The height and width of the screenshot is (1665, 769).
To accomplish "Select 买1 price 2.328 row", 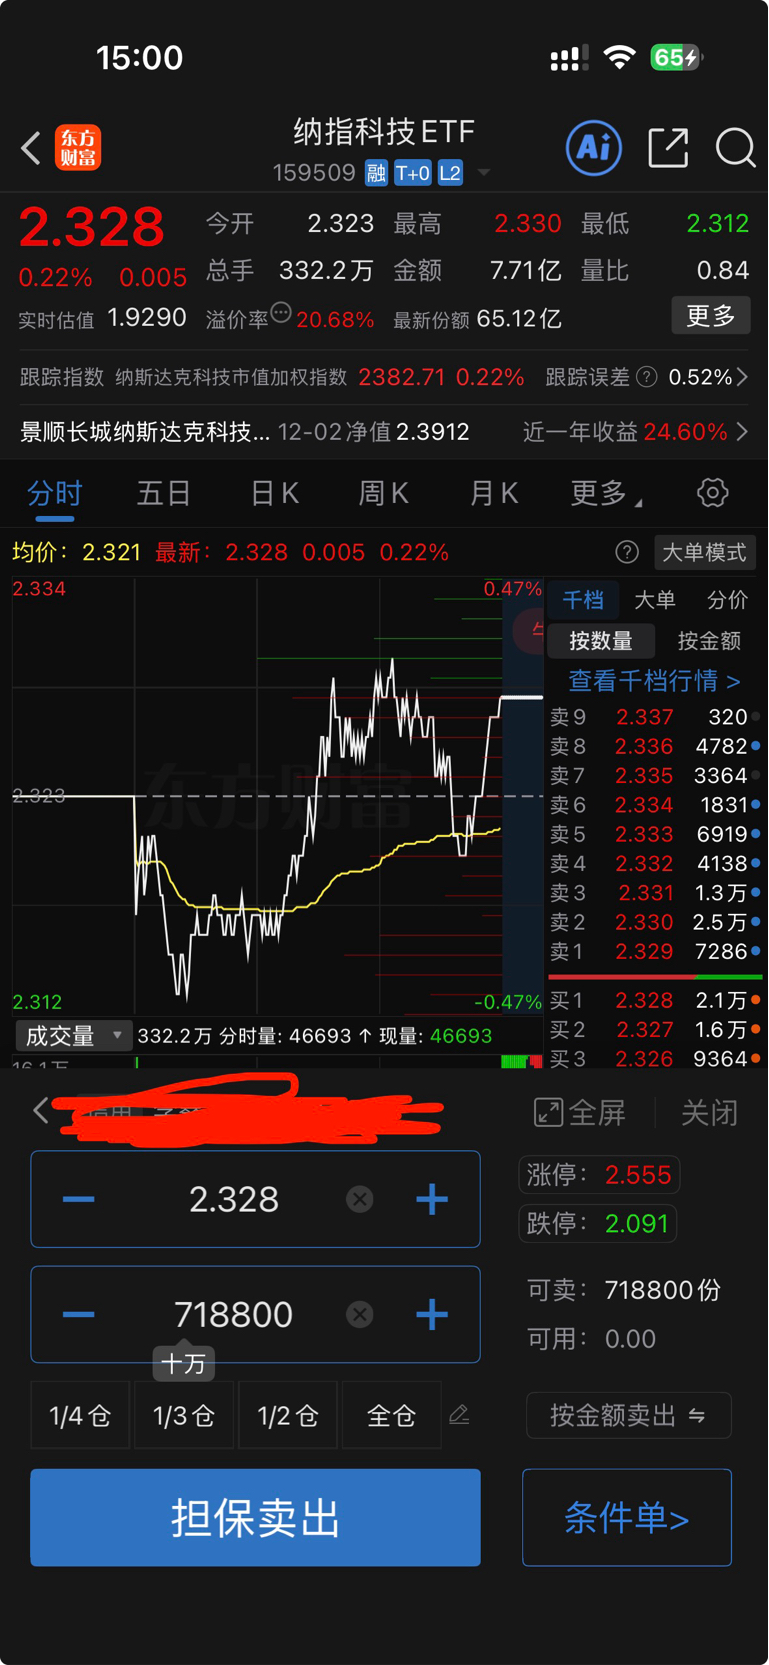I will pos(655,1000).
